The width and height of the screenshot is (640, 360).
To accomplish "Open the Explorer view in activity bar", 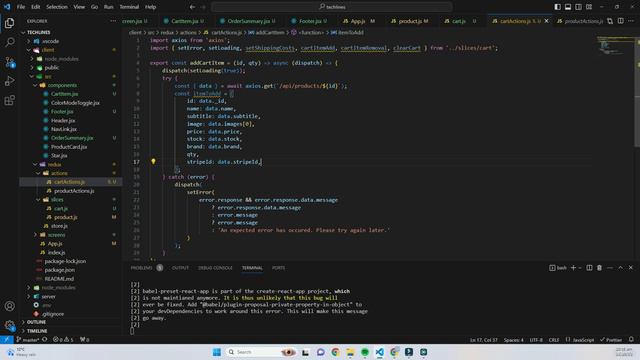I will coord(9,23).
